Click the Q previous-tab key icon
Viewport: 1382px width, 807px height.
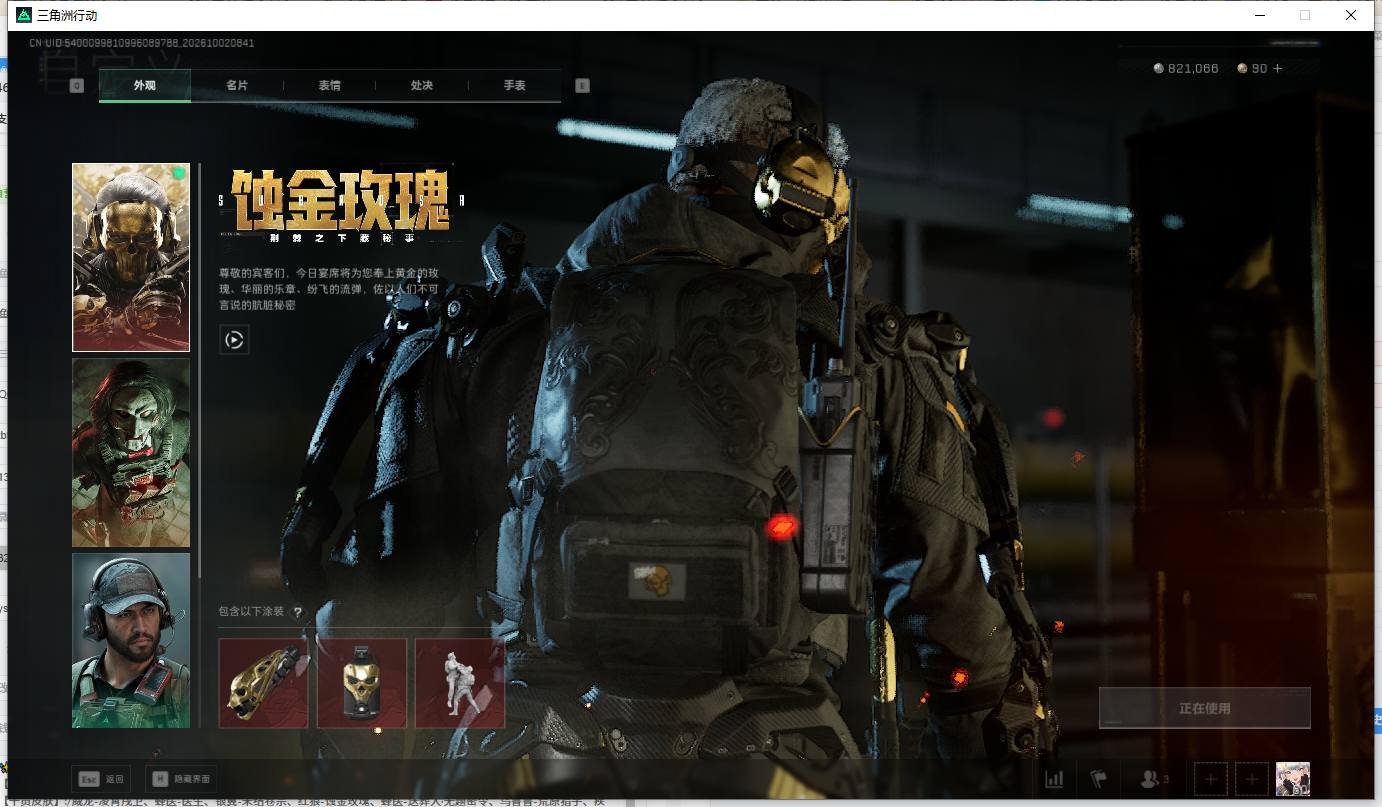point(77,86)
